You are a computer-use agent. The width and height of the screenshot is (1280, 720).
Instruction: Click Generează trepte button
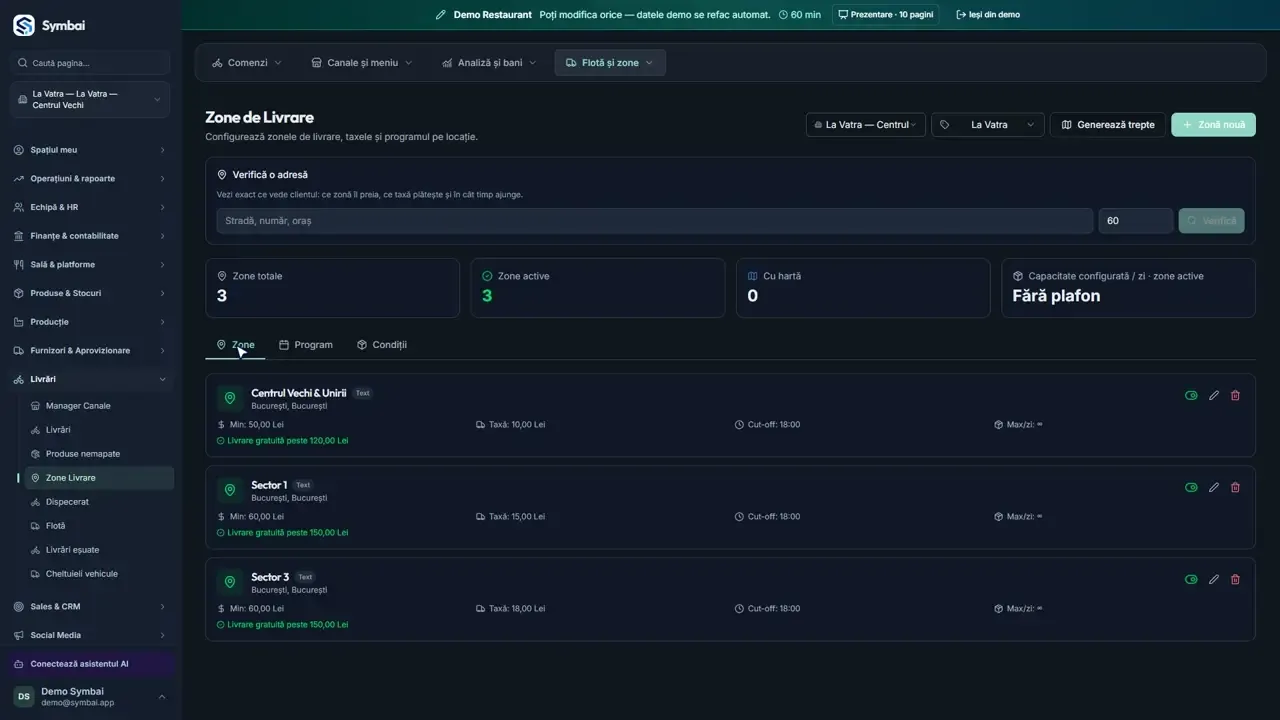point(1108,125)
